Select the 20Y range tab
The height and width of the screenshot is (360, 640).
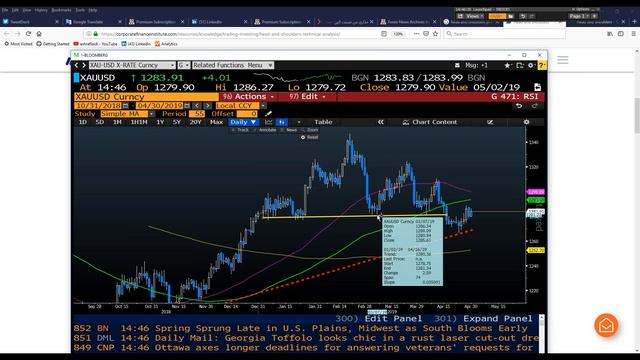(x=196, y=122)
